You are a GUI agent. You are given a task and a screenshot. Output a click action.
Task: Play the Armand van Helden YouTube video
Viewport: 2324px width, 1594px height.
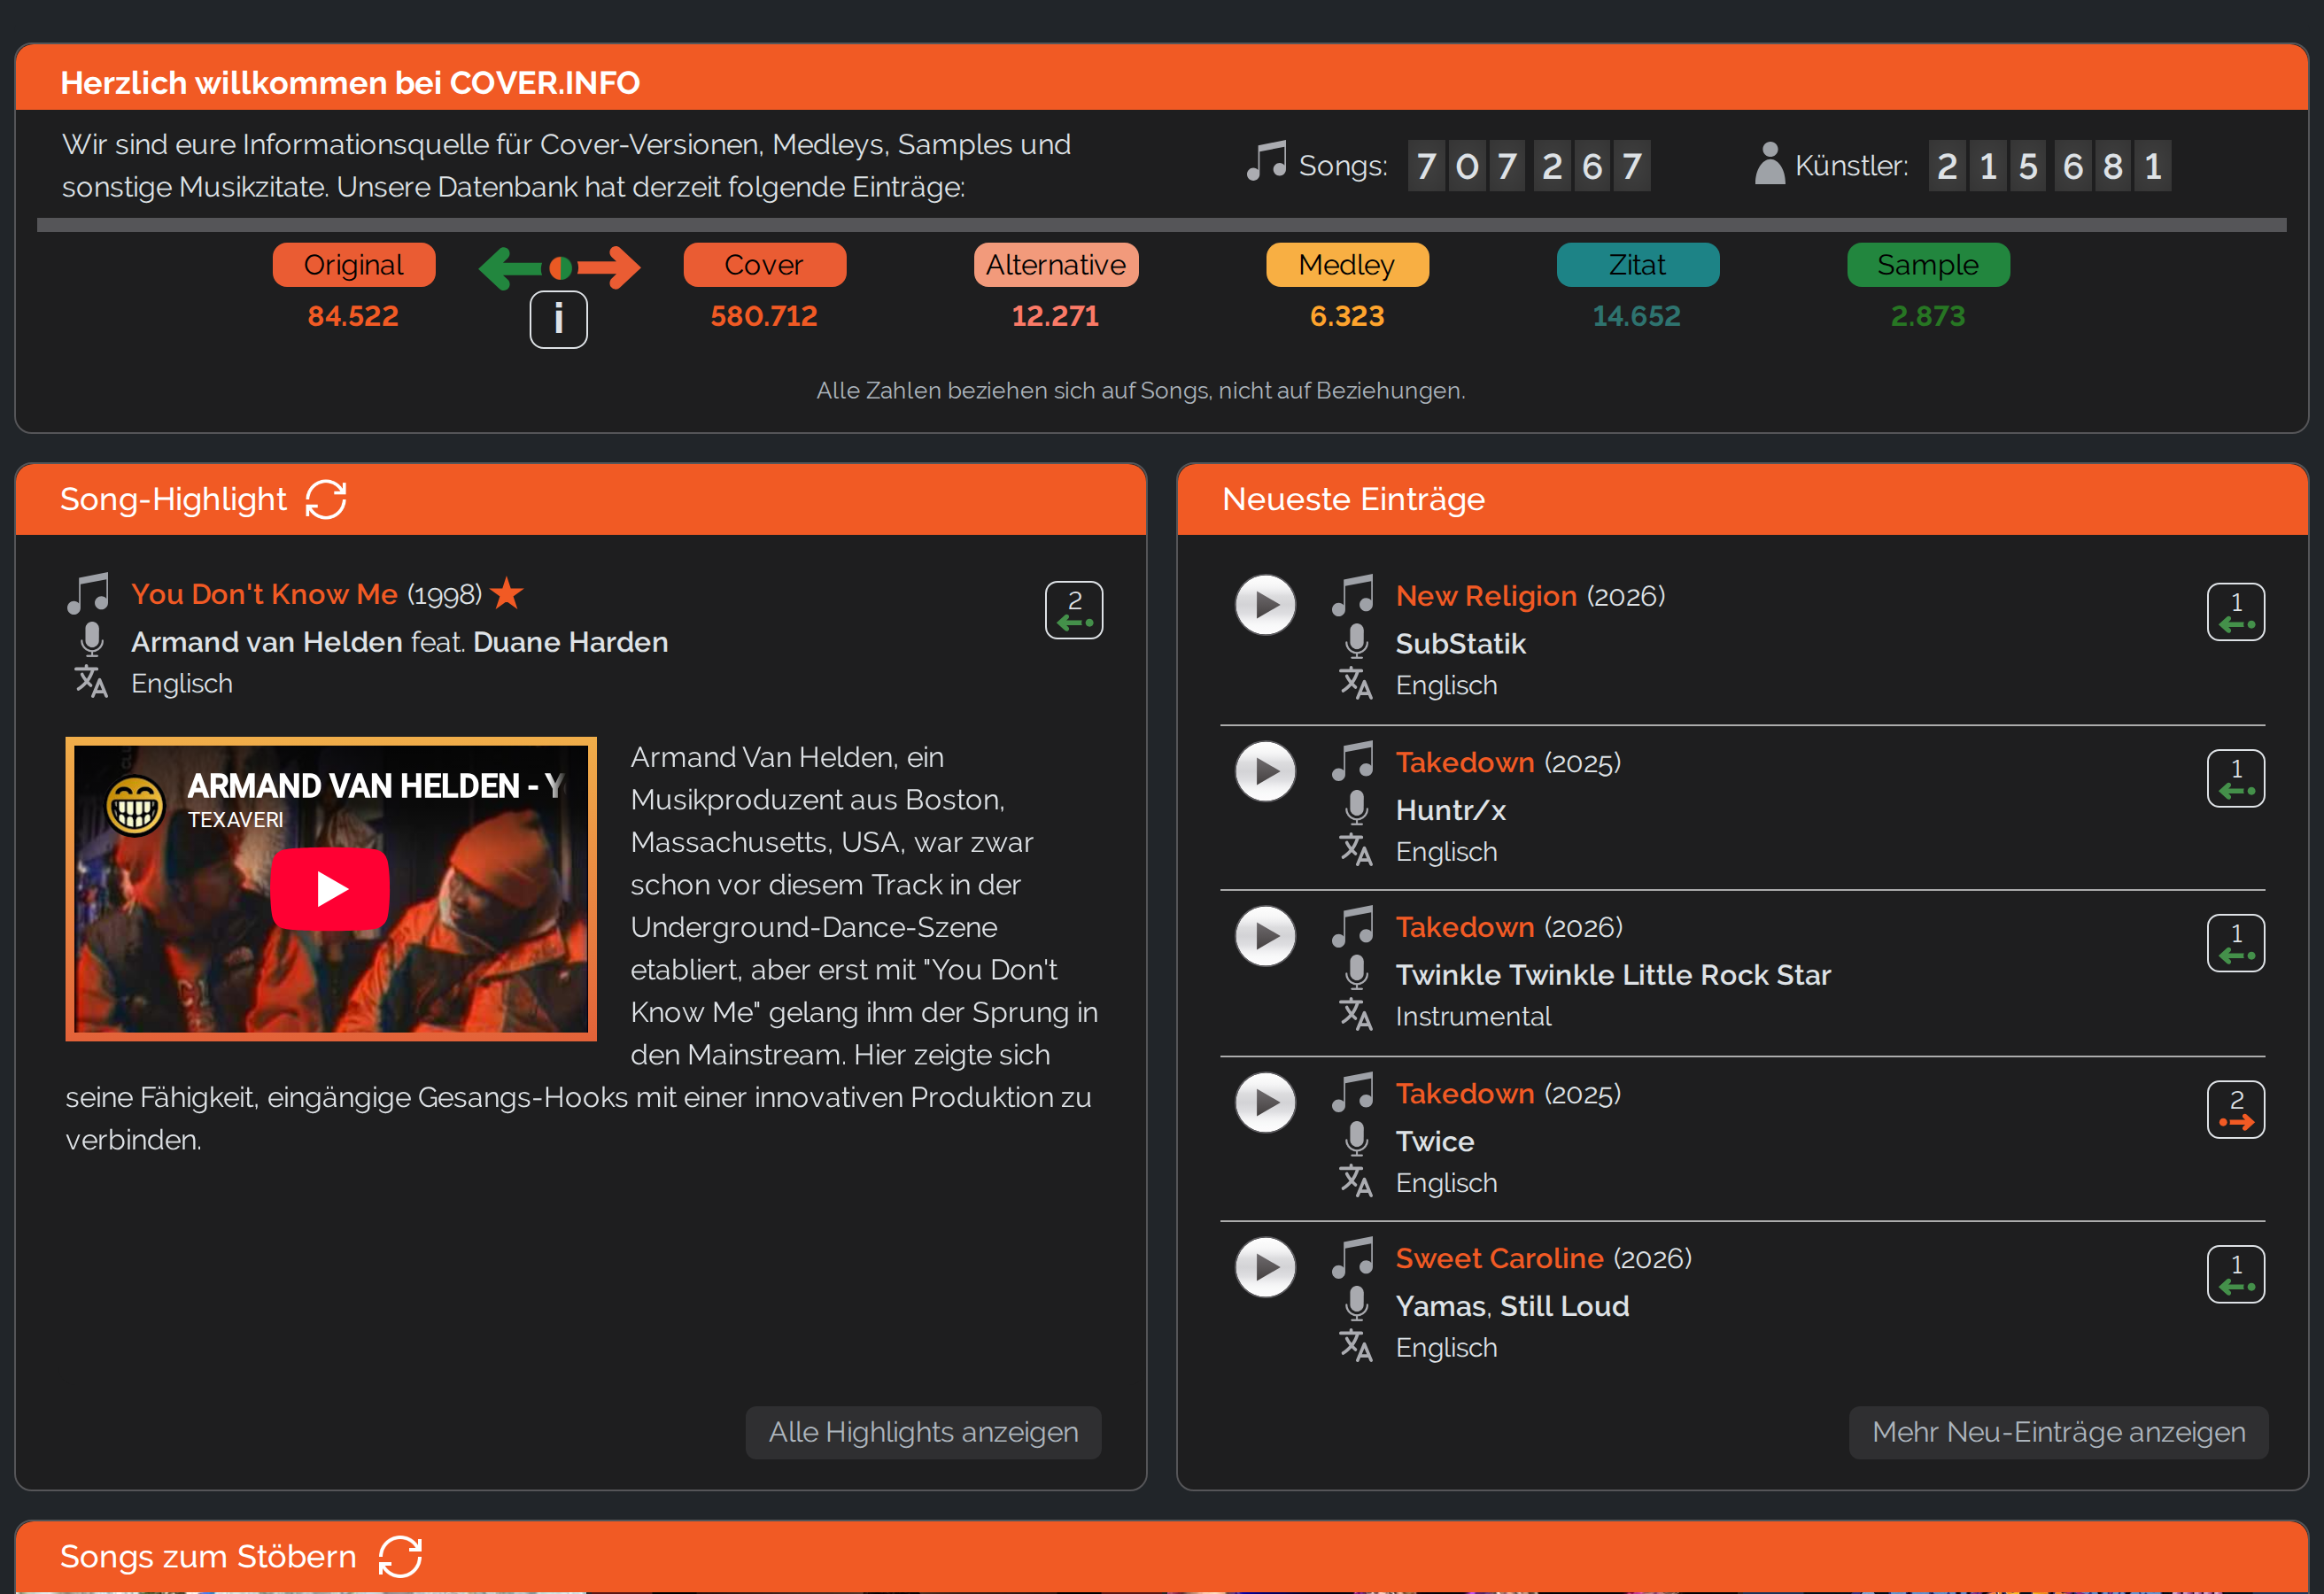[330, 889]
